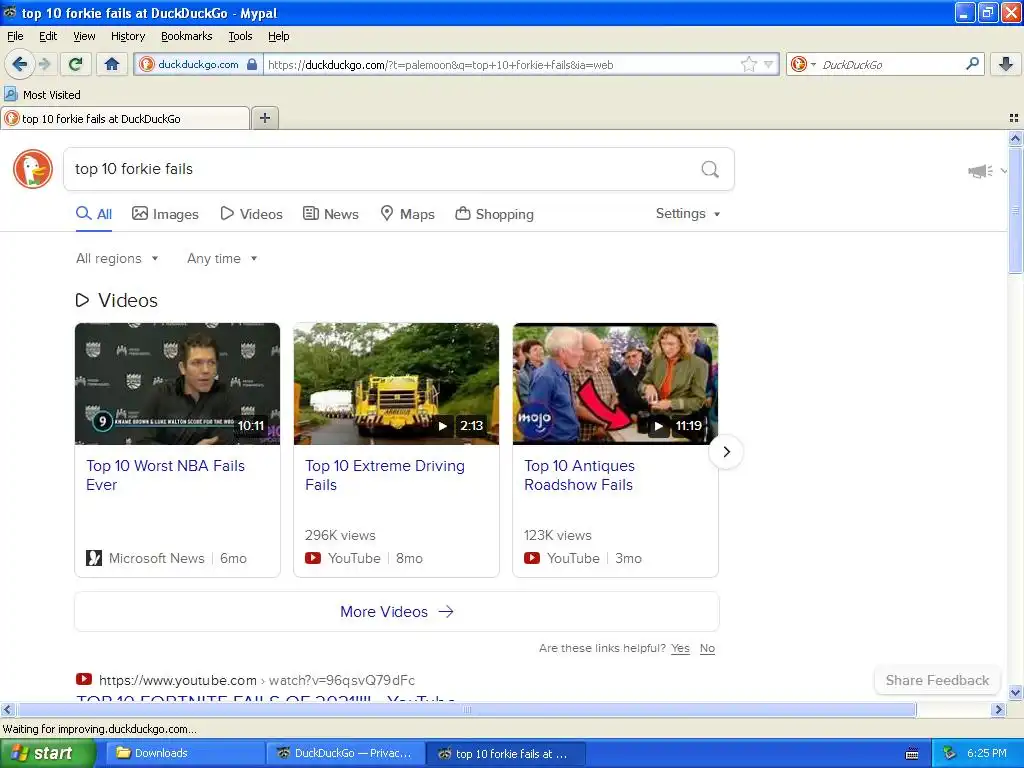Screen dimensions: 1024x768
Task: Answer Yes to links helpful question
Action: click(680, 648)
